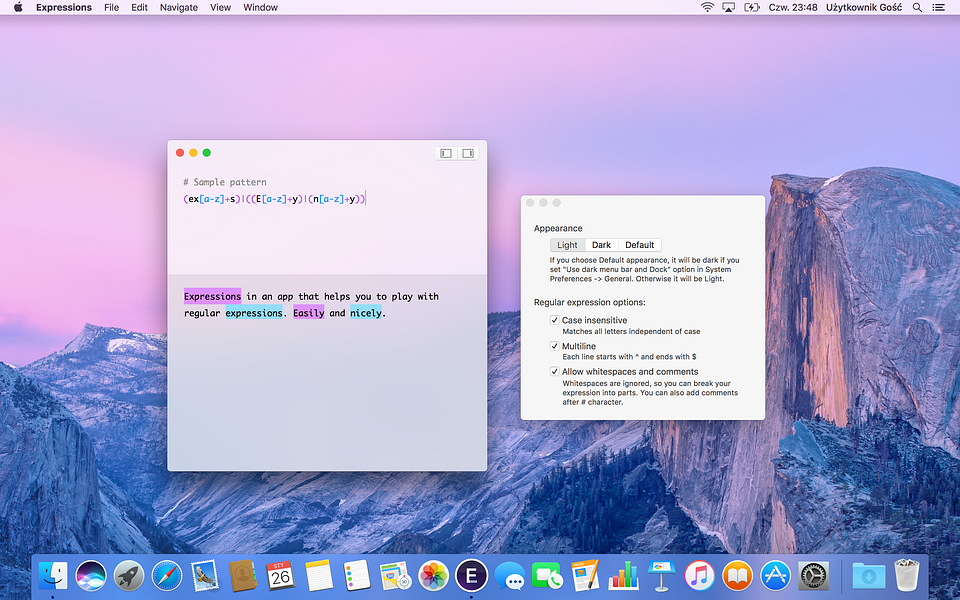Screen dimensions: 960x600
Task: Toggle the left sidebar panel icon
Action: click(446, 153)
